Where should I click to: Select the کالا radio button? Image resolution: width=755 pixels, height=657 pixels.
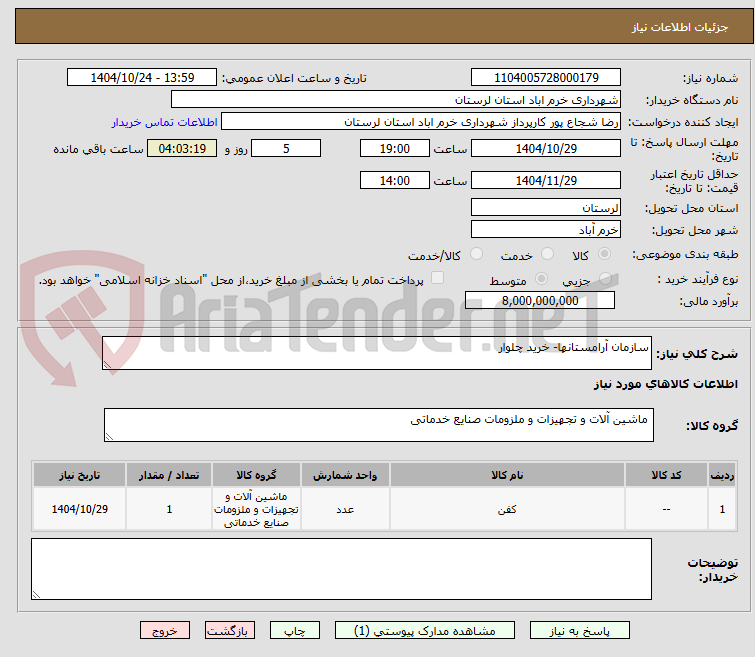pyautogui.click(x=604, y=254)
